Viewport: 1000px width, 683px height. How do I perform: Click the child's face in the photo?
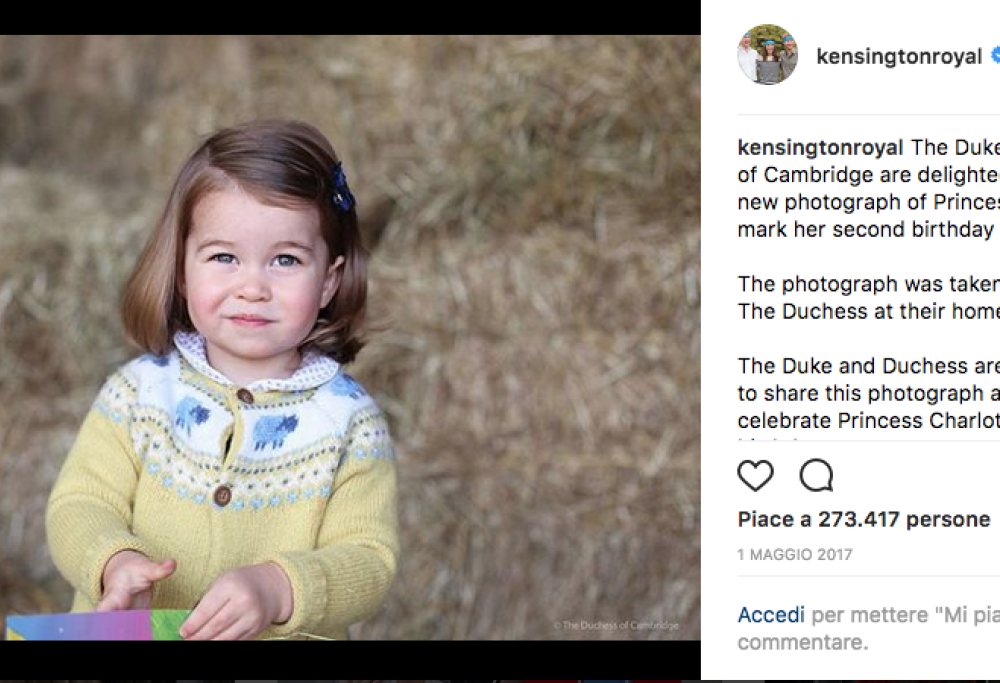point(258,275)
